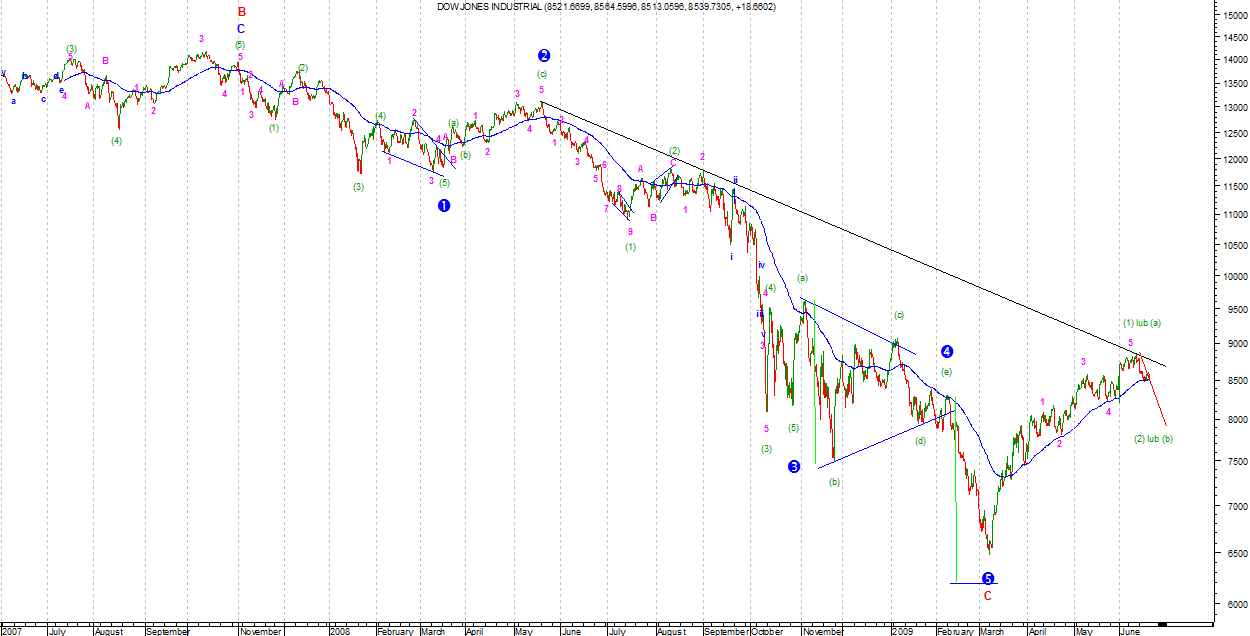Click the blue circled wave 5 marker
This screenshot has height=636, width=1250.
[x=988, y=578]
